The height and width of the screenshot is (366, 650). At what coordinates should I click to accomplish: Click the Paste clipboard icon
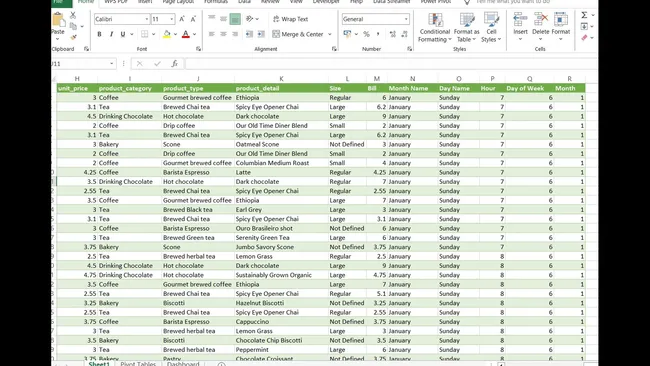(x=58, y=19)
